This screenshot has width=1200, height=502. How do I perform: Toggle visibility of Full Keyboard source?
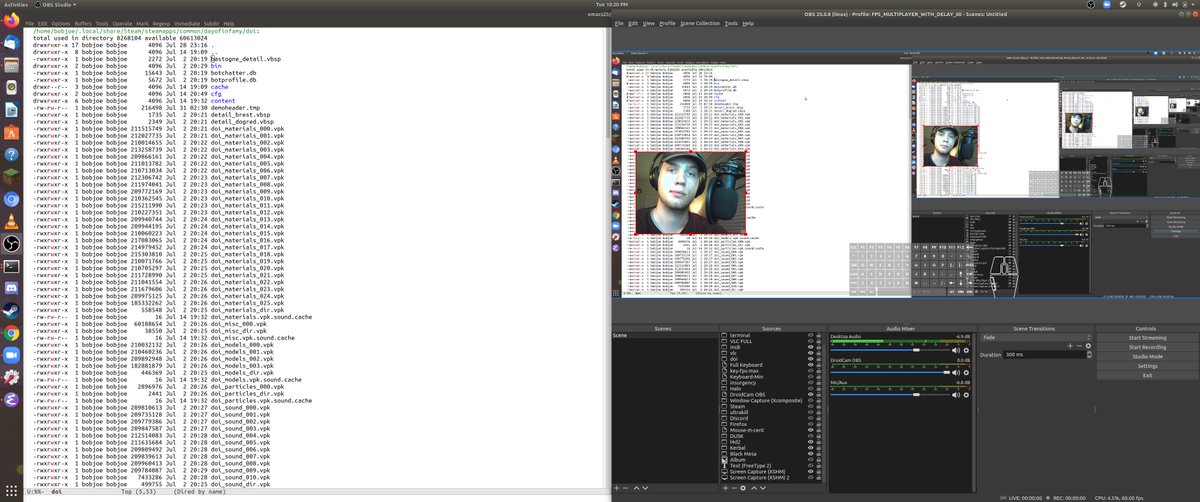click(x=811, y=365)
